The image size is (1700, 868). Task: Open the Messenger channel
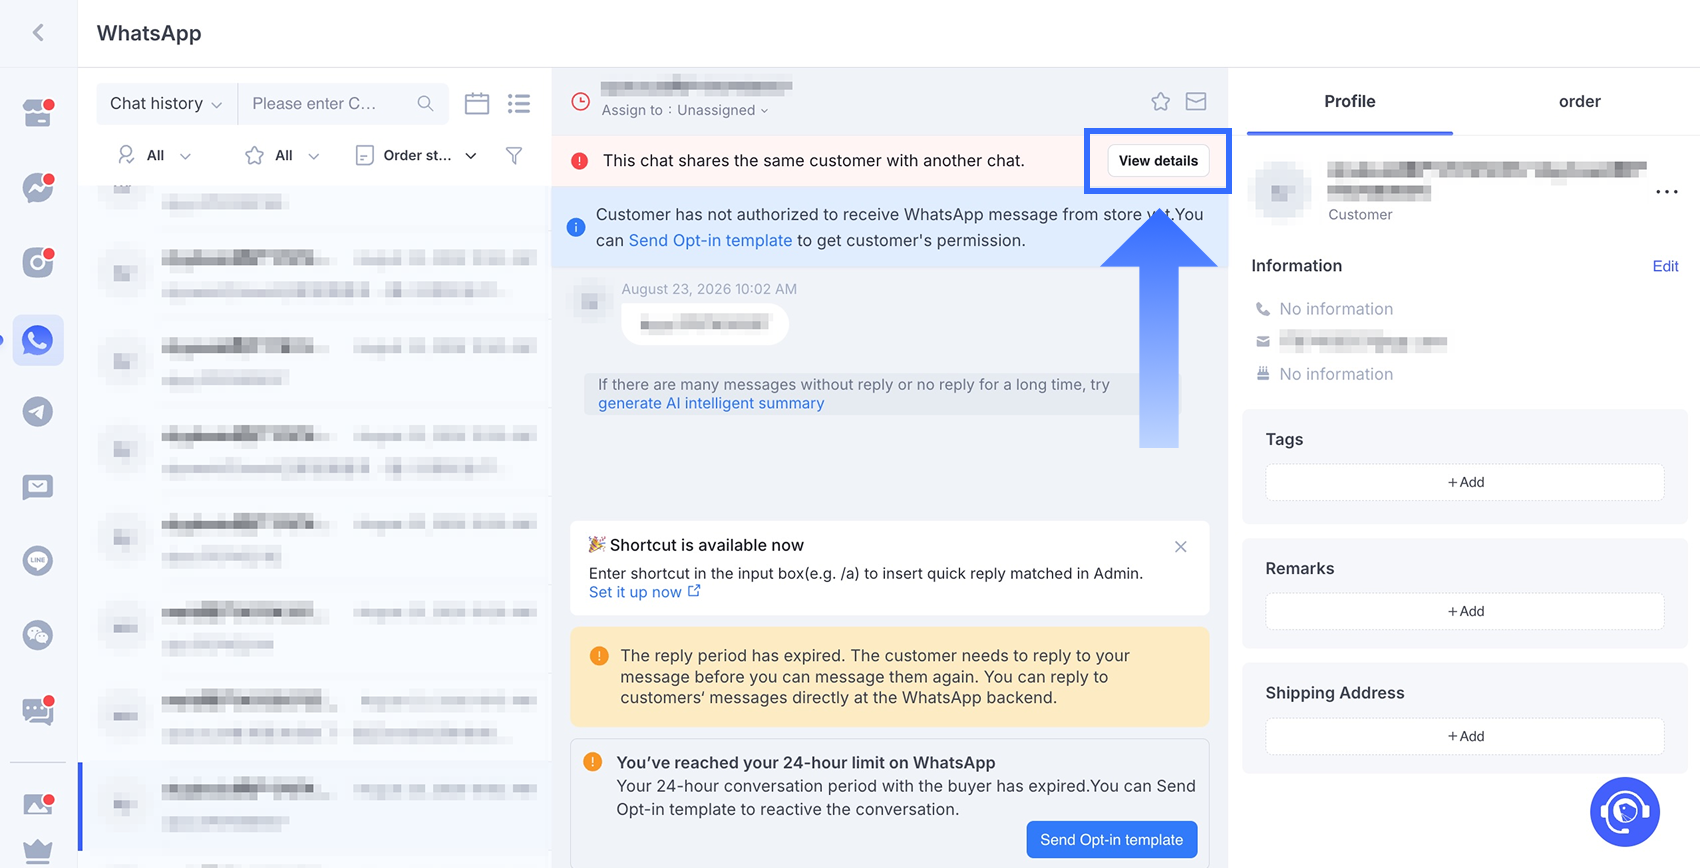click(x=38, y=187)
